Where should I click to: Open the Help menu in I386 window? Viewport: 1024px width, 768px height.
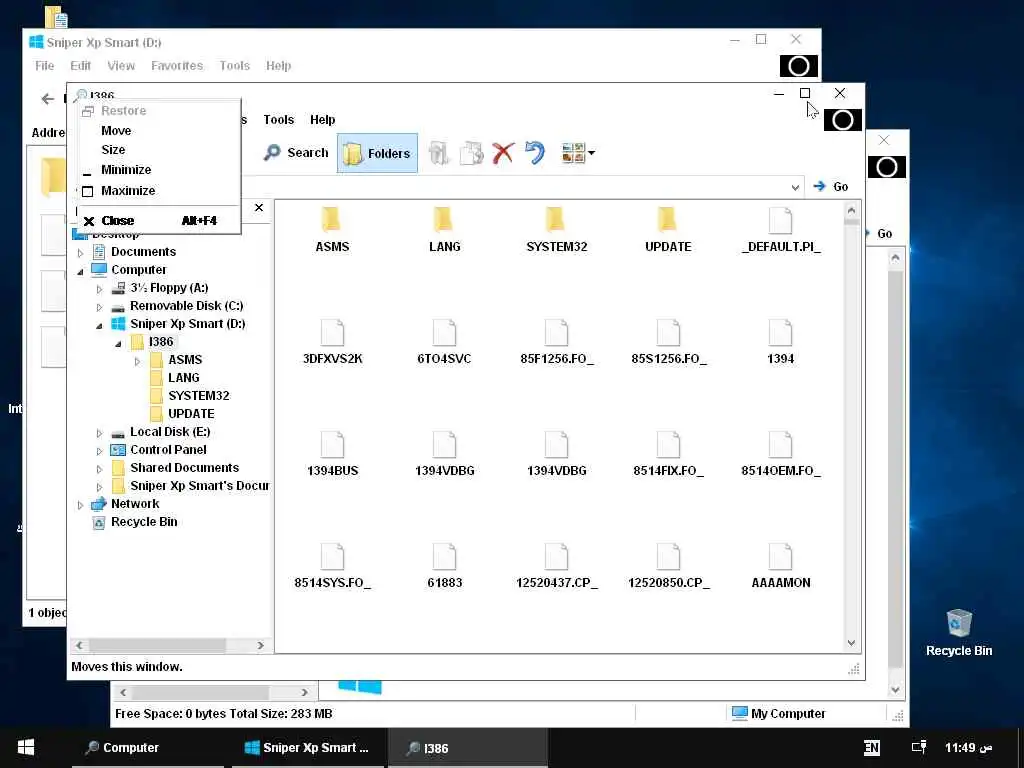(323, 120)
